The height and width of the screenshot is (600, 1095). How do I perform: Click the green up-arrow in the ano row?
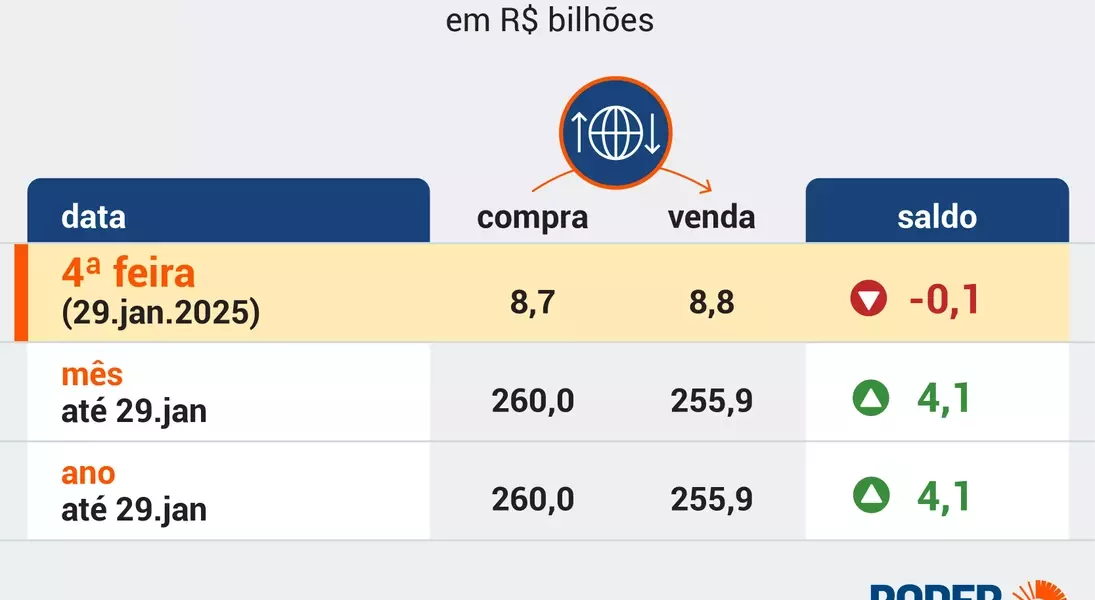(x=870, y=494)
